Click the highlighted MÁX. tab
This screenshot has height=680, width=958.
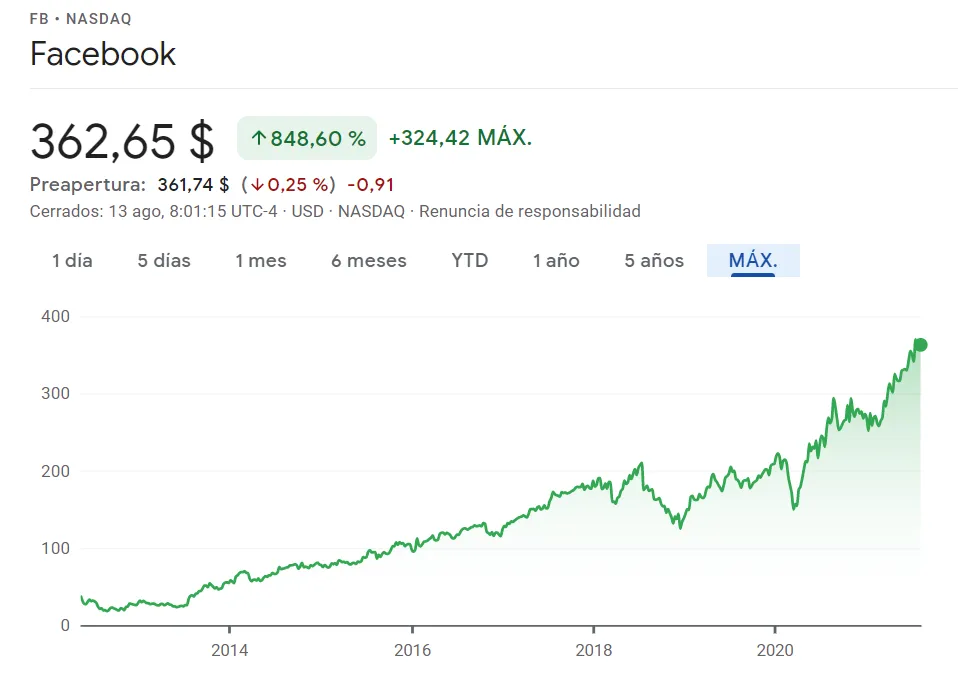[753, 261]
